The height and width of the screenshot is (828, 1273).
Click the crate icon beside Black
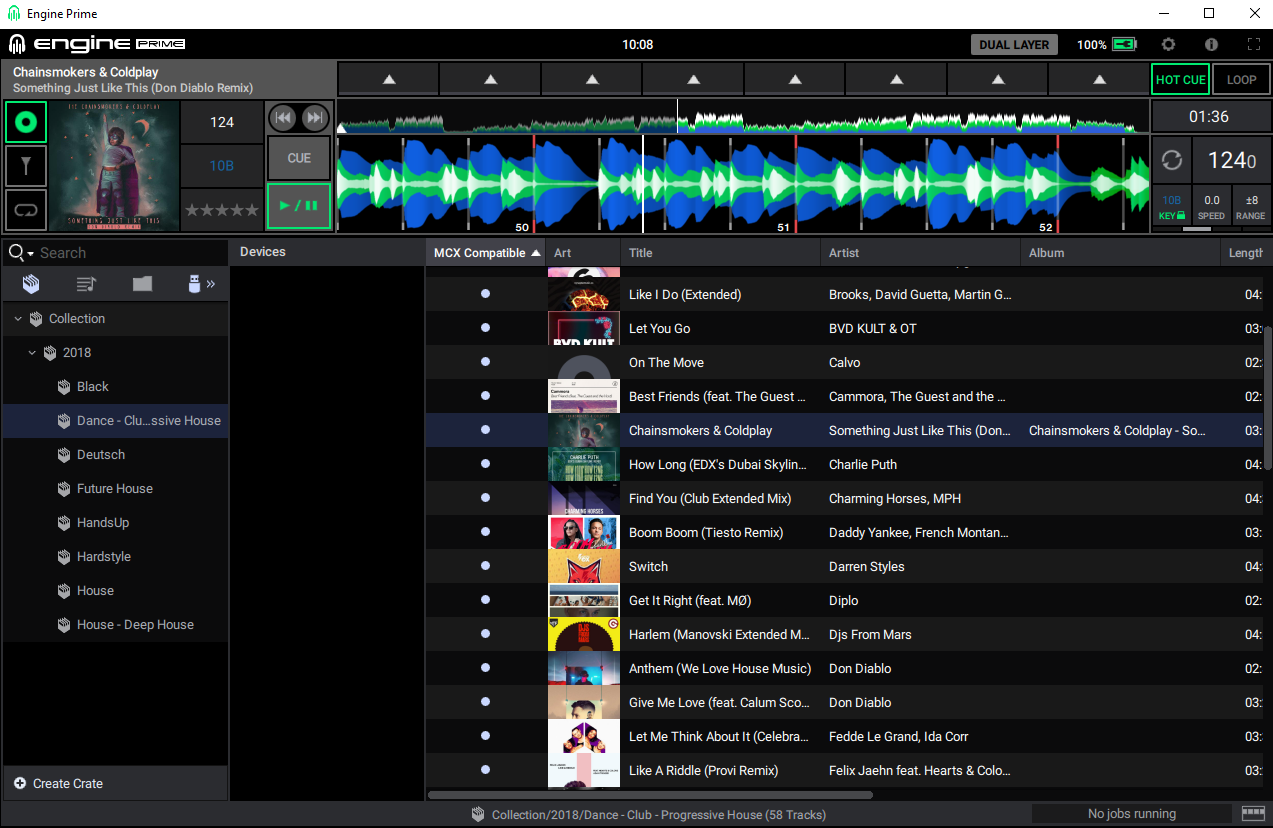pos(64,387)
